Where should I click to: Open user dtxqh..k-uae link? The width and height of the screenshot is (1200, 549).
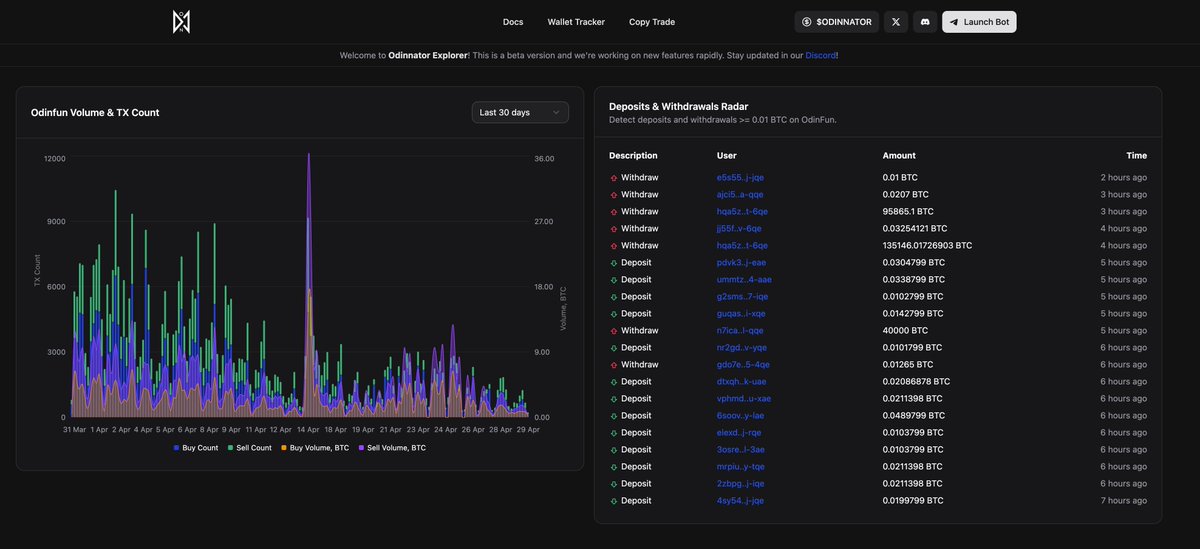click(742, 382)
